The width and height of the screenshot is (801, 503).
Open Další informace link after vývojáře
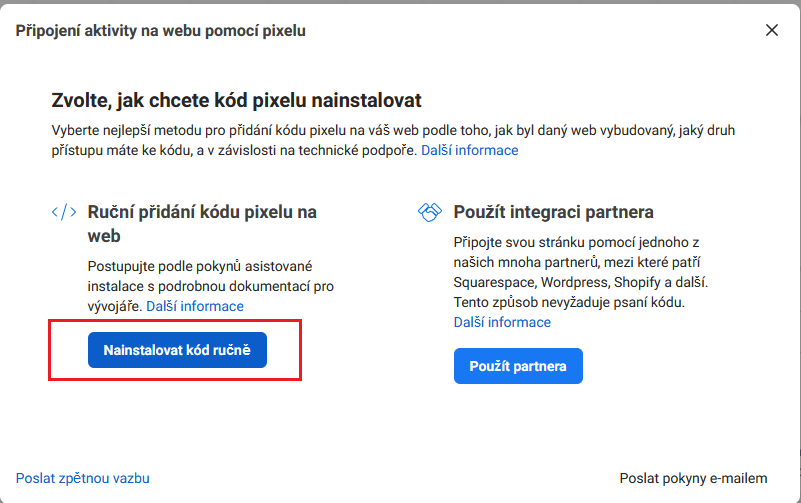coord(195,306)
